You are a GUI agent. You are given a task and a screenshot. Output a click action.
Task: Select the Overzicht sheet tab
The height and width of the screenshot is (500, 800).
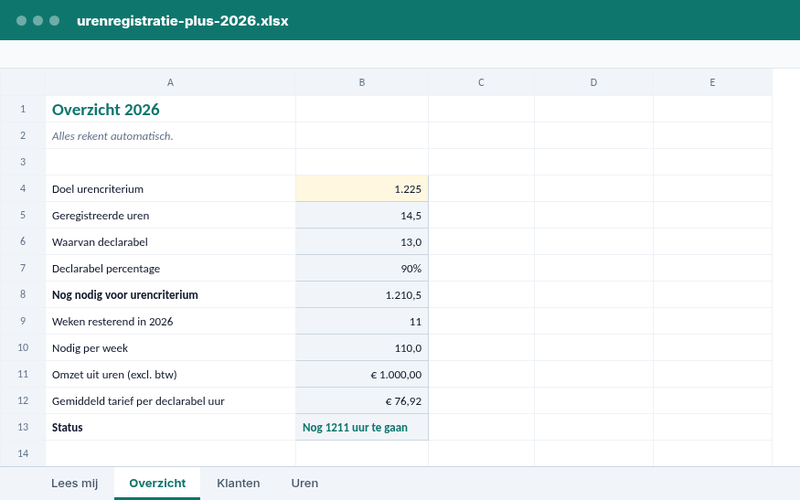coord(157,483)
